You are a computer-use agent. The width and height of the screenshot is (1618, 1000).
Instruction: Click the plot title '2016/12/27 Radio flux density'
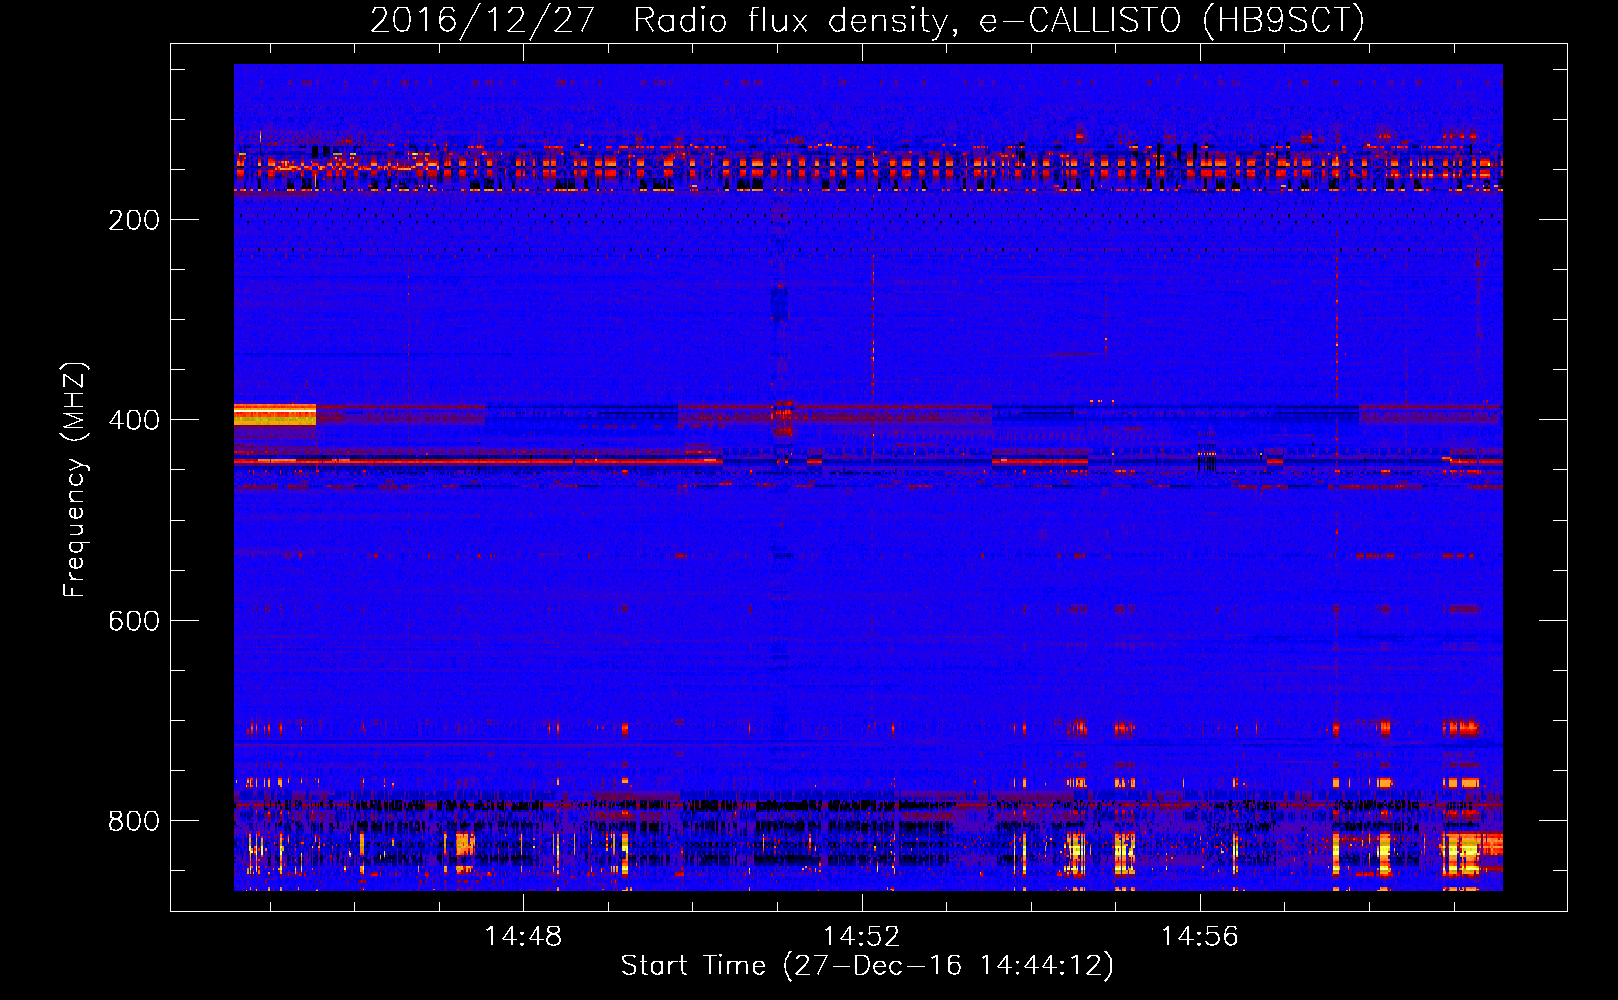tap(867, 20)
